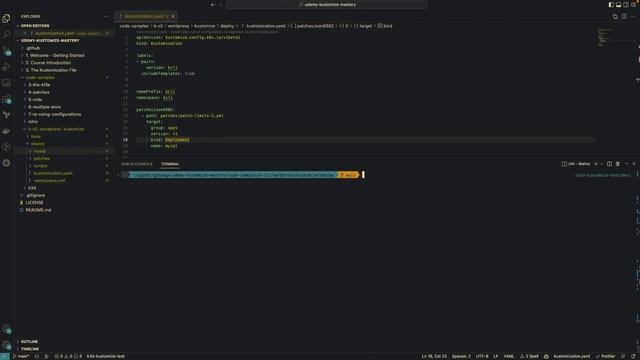Toggle primary sidebar layout icon

611,4
